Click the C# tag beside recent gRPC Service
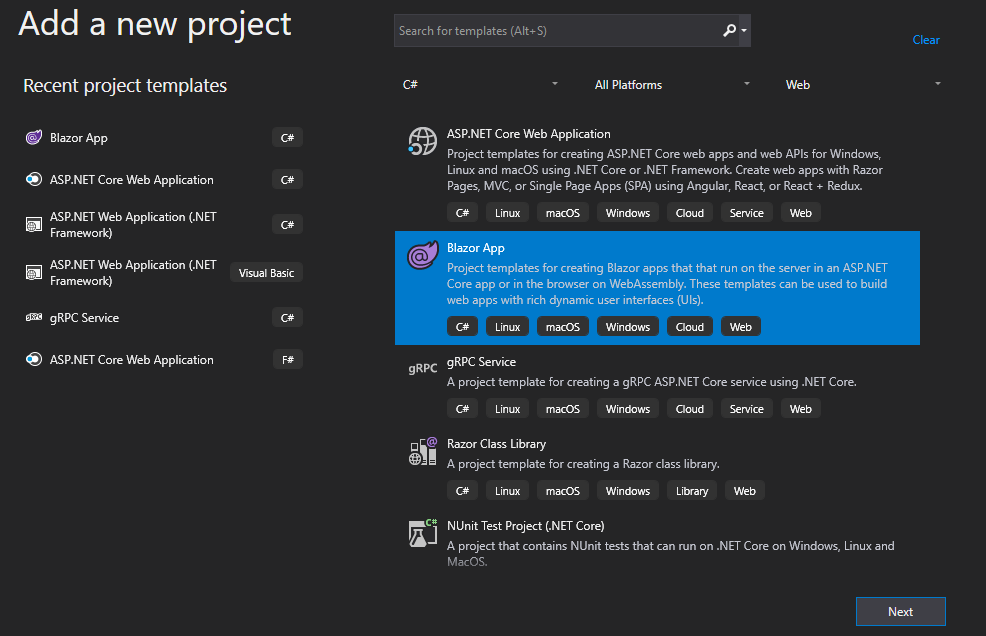This screenshot has height=636, width=986. coord(287,317)
